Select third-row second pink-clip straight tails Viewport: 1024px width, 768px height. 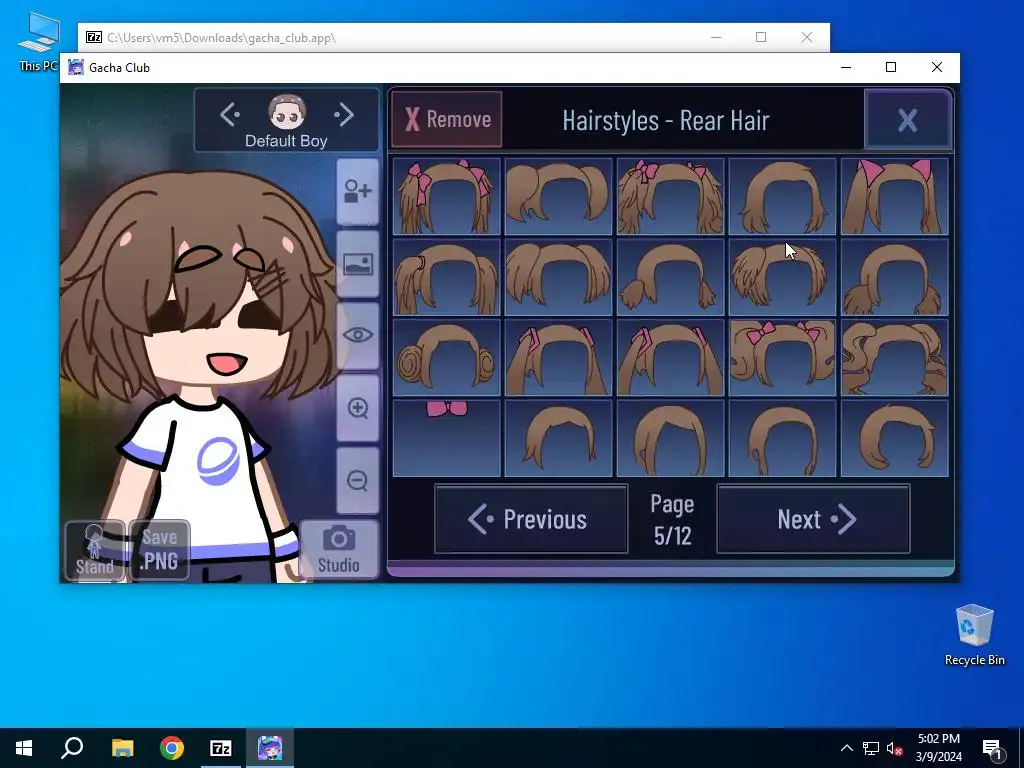558,358
